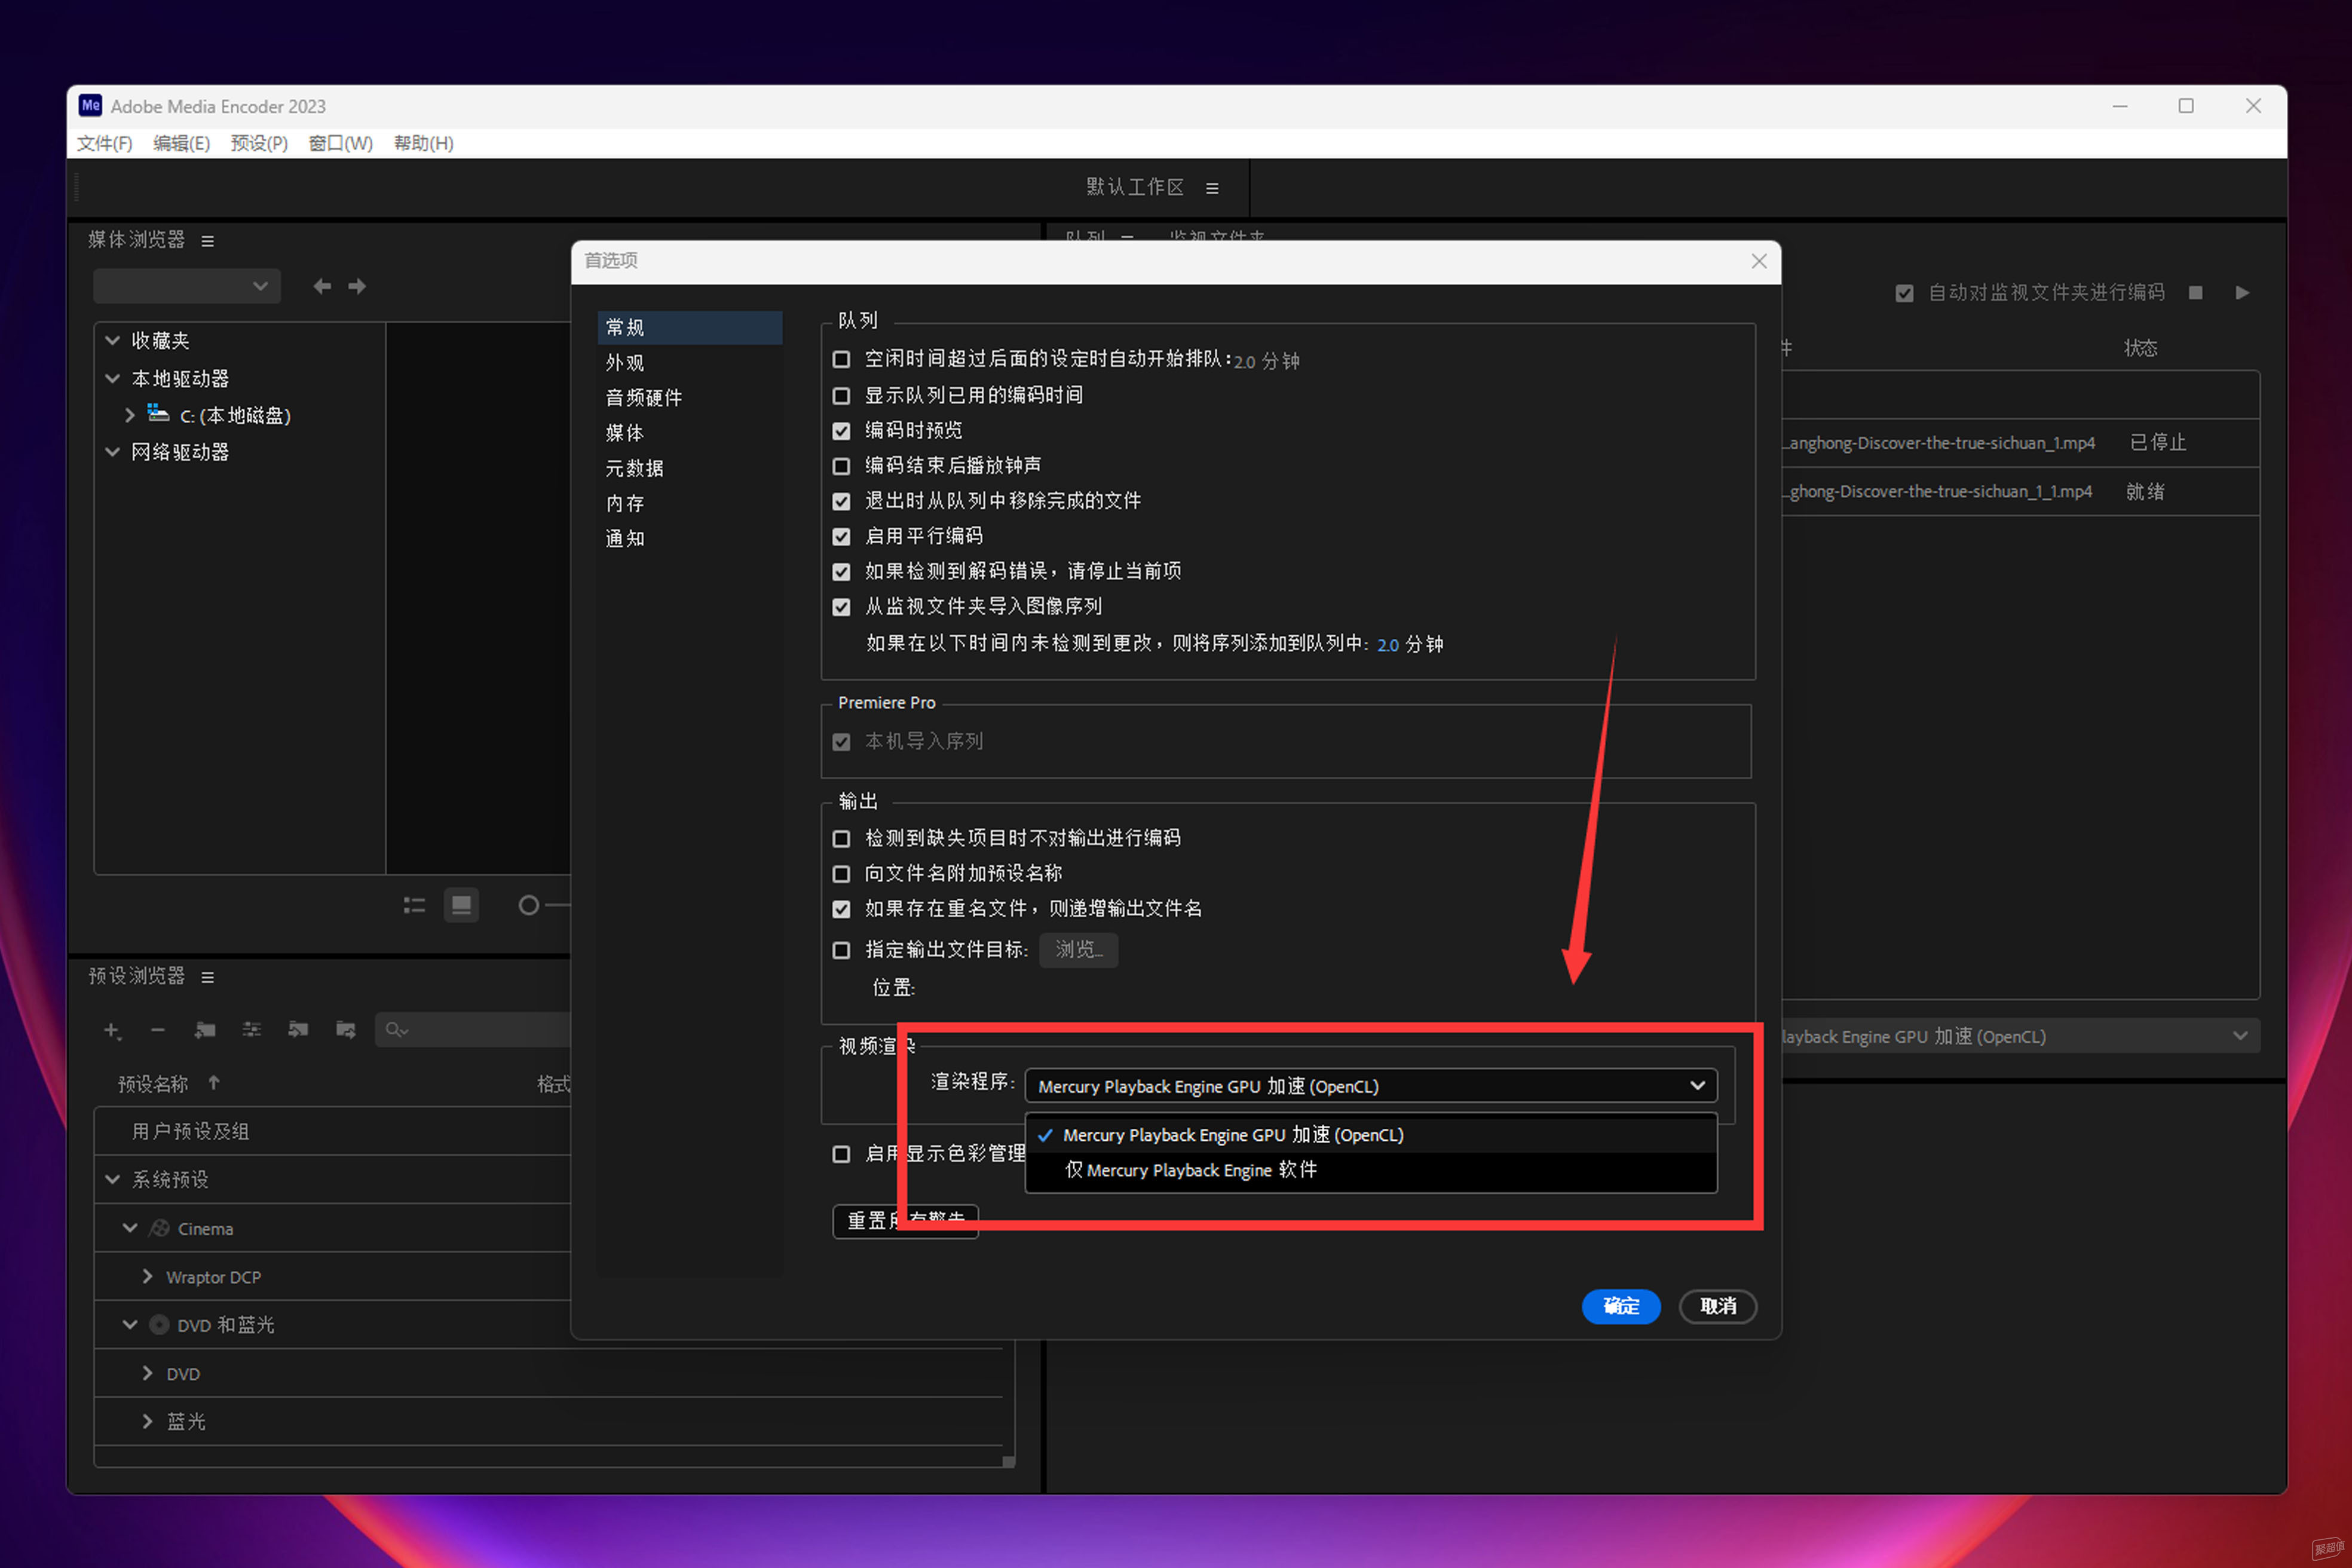This screenshot has height=1568, width=2352.
Task: Click the create new preset plus icon
Action: tap(113, 1030)
